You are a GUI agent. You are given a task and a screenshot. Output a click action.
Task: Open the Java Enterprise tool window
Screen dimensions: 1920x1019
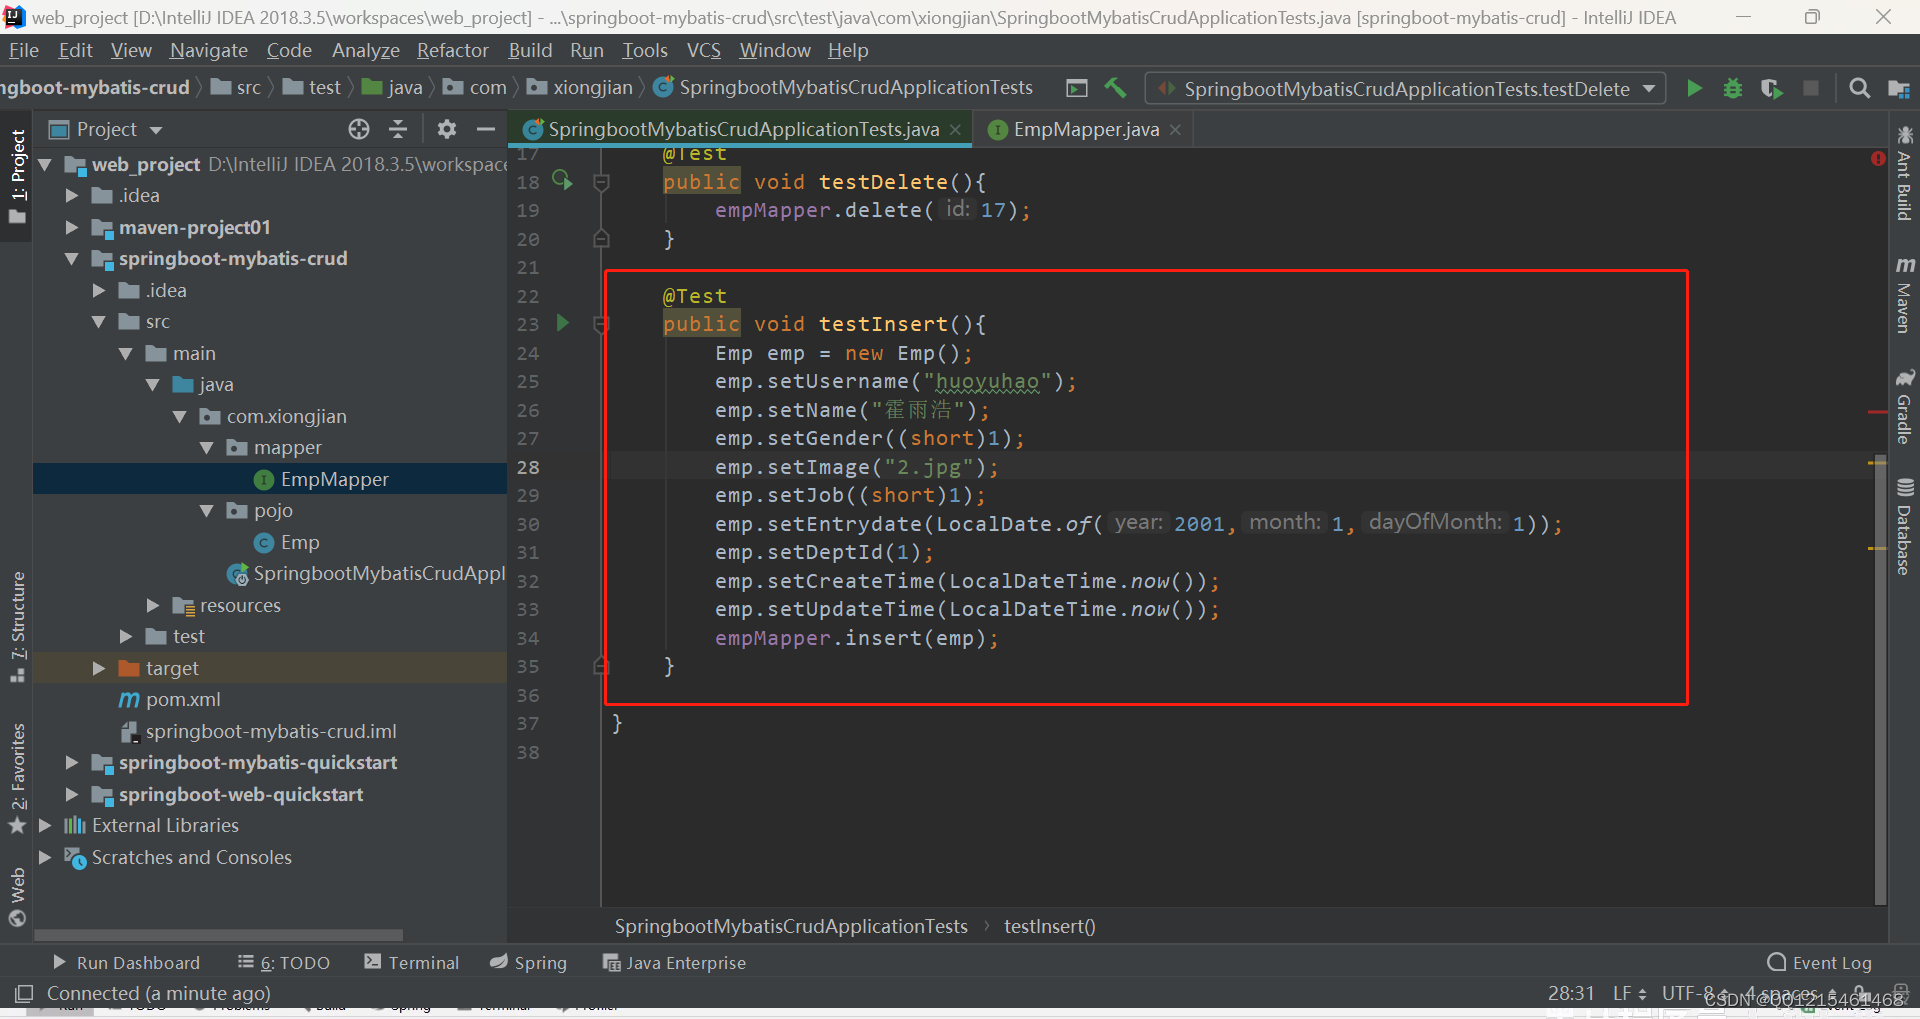click(x=675, y=962)
